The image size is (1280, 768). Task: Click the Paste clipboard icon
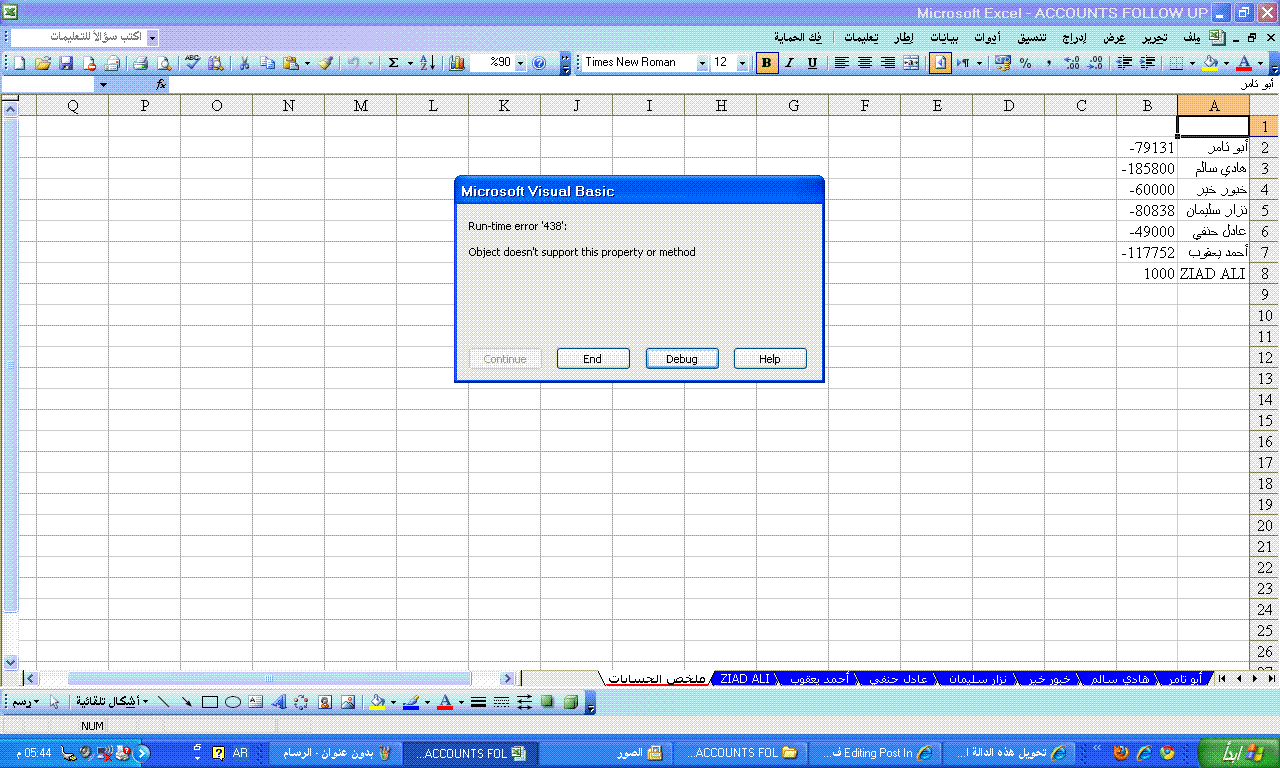coord(290,62)
